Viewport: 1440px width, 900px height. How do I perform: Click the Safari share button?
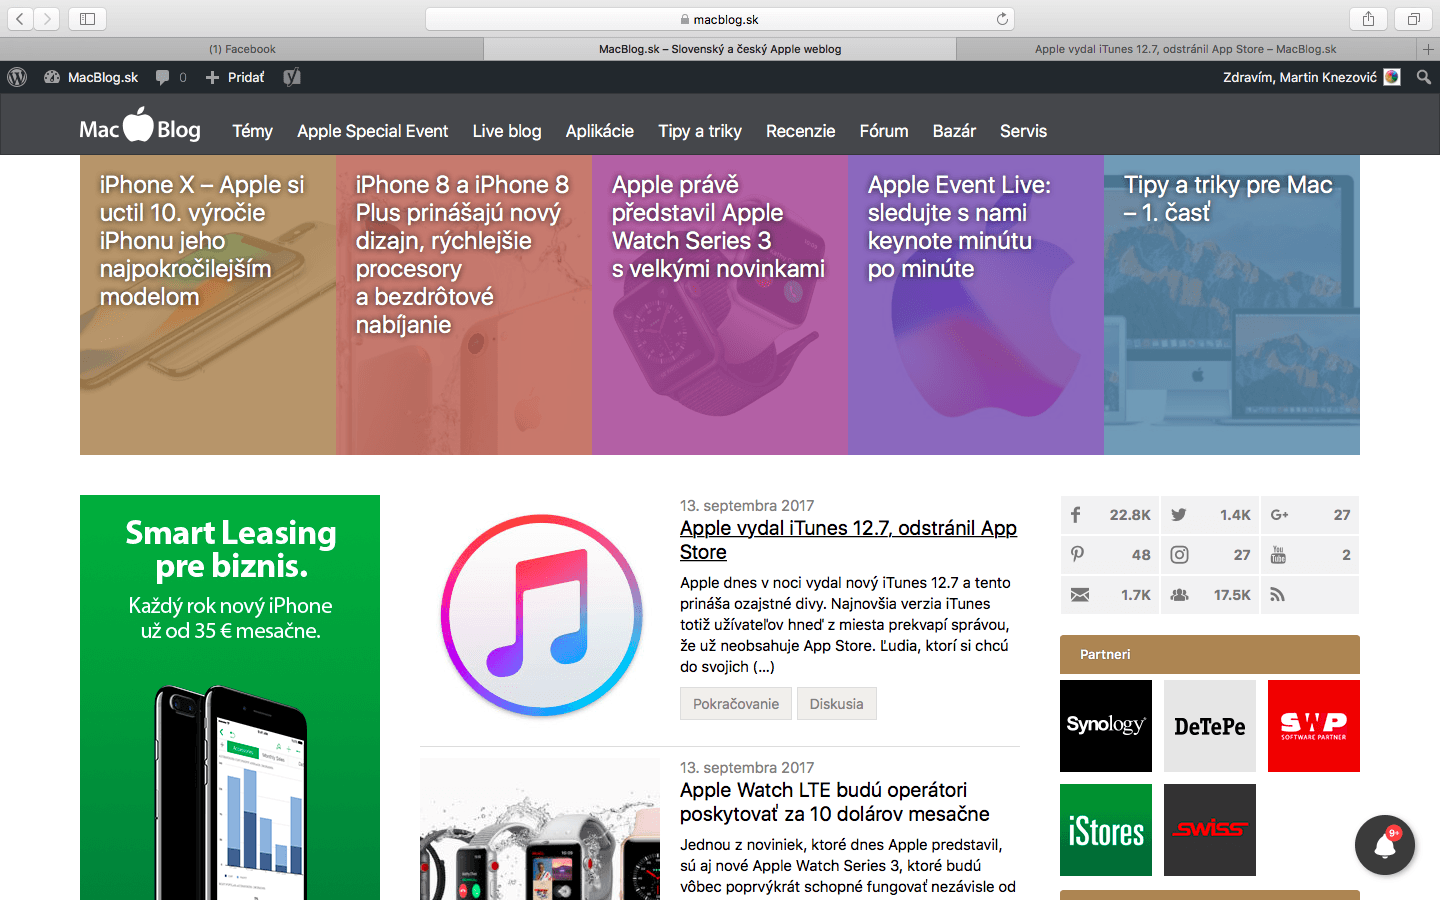tap(1368, 19)
